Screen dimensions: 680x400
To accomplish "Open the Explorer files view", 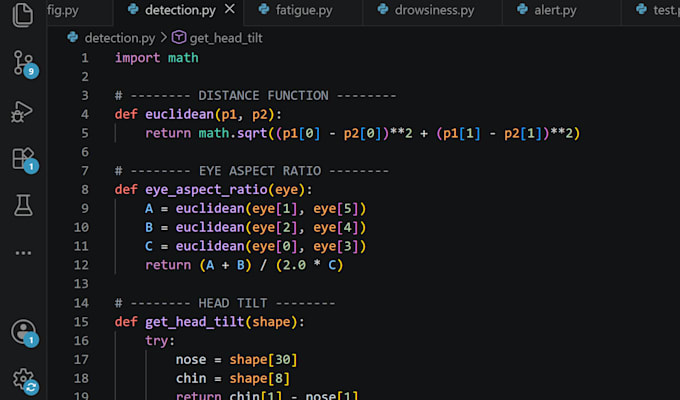I will (x=23, y=14).
